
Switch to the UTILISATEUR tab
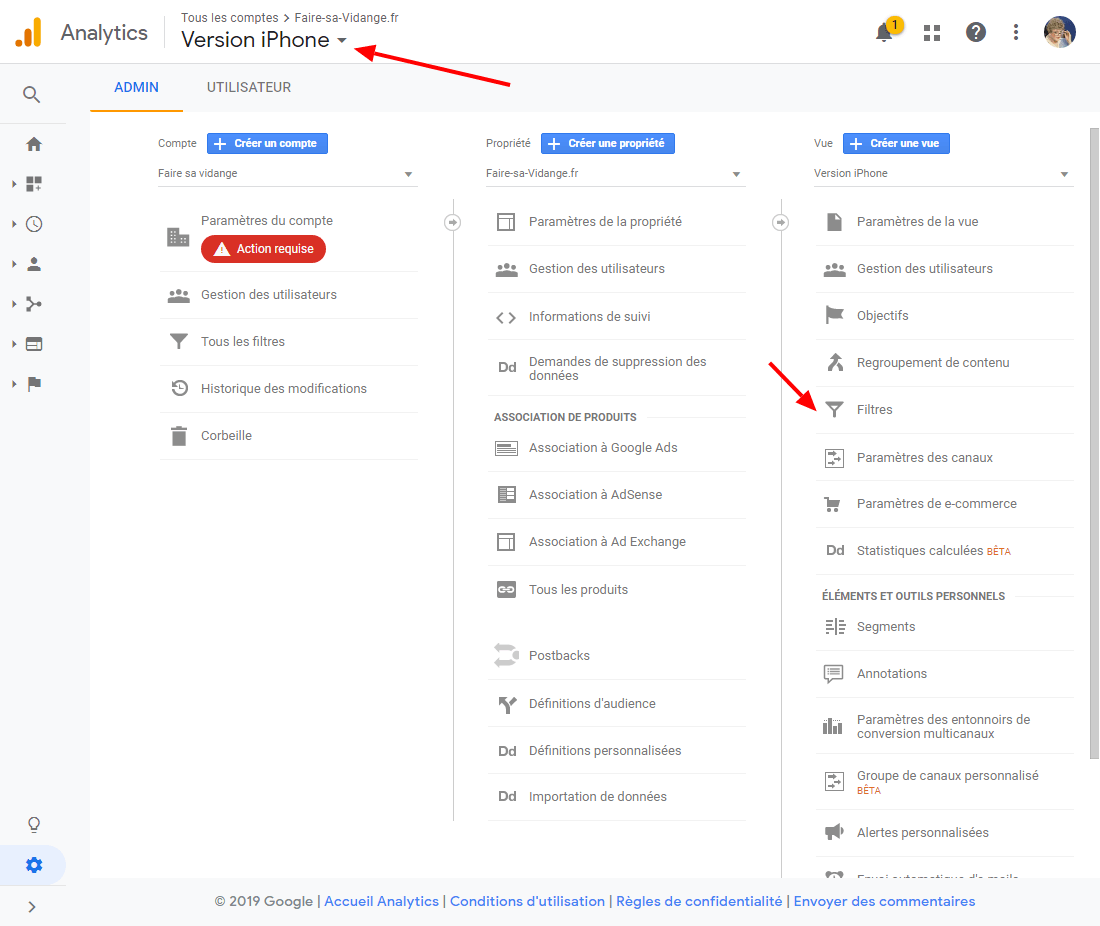[248, 88]
